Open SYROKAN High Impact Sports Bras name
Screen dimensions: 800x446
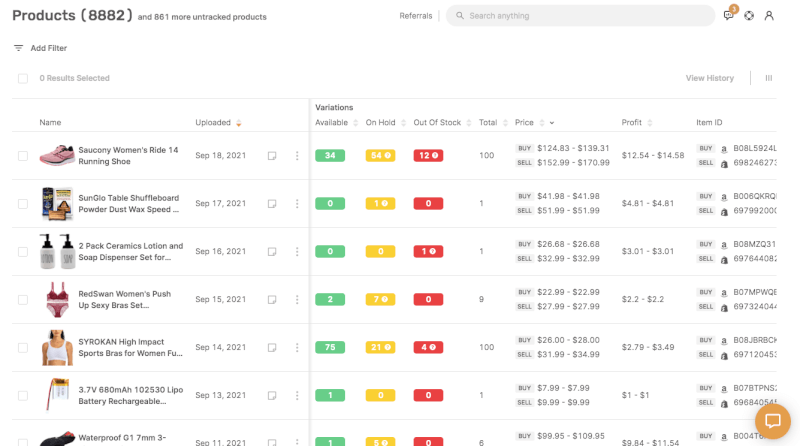coord(130,348)
